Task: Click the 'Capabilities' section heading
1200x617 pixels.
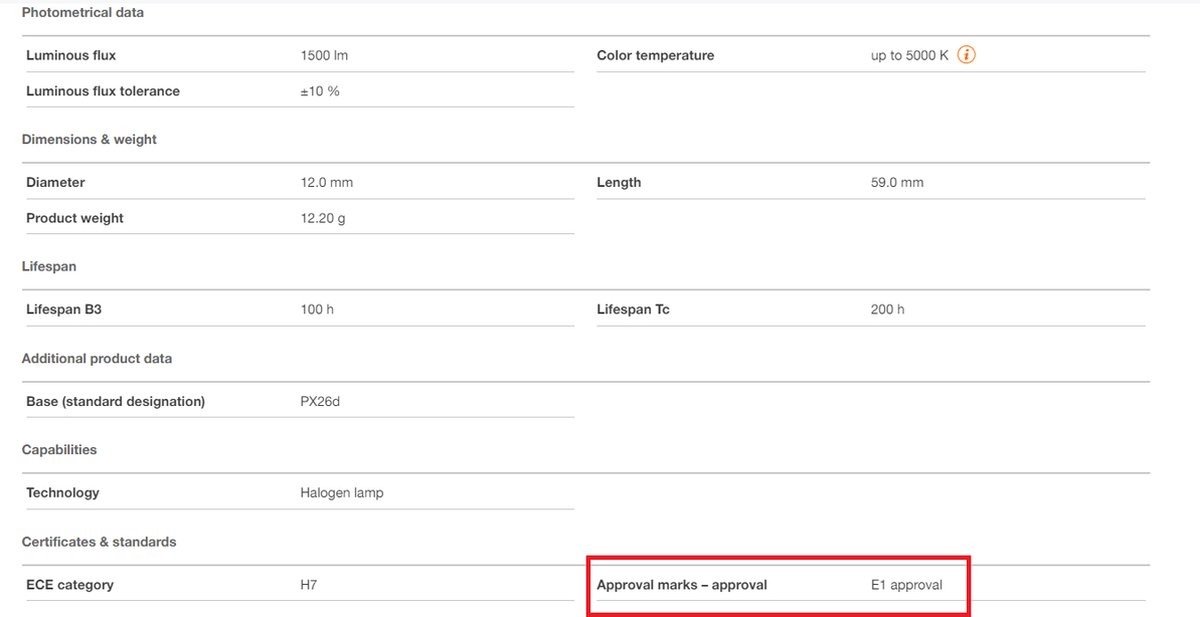Action: [59, 450]
